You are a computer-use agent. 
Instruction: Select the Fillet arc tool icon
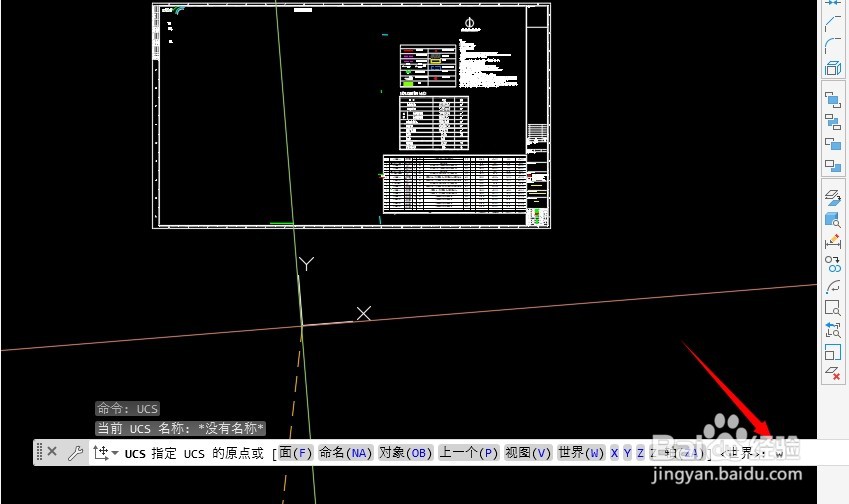[x=833, y=45]
